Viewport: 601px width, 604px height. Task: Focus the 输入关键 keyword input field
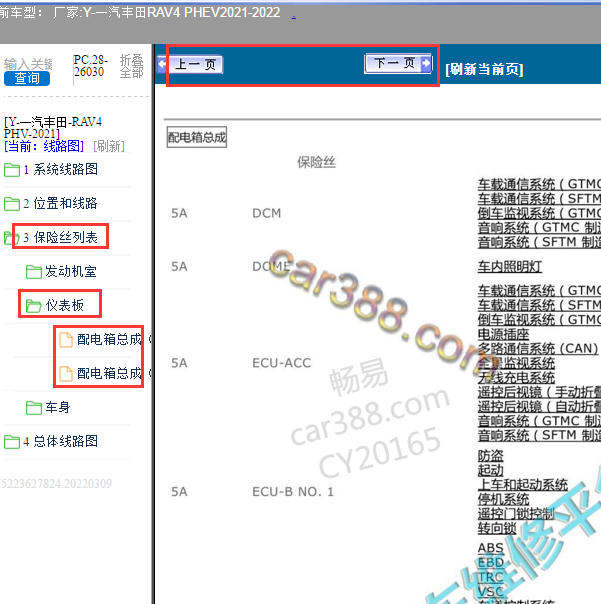(28, 64)
